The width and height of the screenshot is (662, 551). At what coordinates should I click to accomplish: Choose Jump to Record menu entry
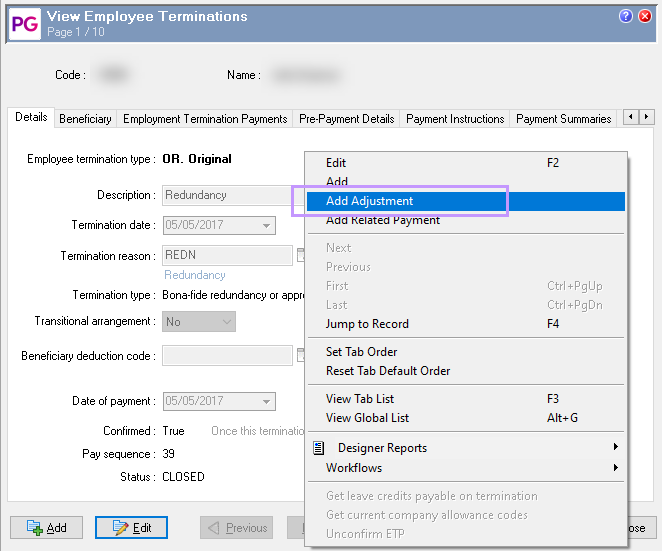[x=367, y=324]
